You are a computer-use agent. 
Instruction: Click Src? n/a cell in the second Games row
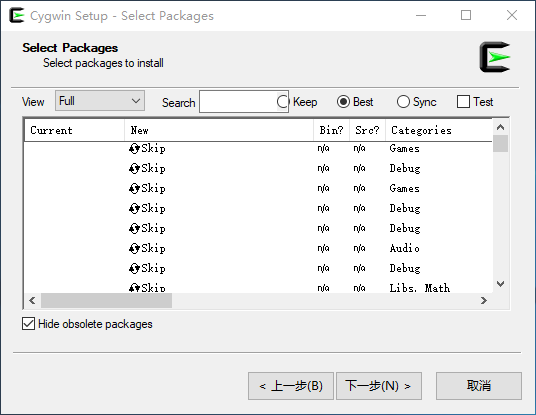(x=359, y=188)
